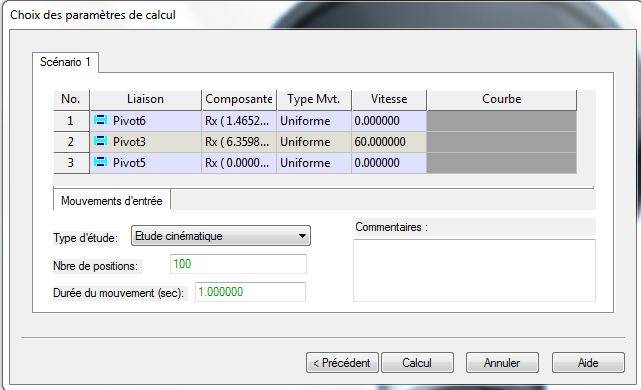Click the Rx (1.4652... composante cell
The image size is (641, 390).
(x=239, y=121)
